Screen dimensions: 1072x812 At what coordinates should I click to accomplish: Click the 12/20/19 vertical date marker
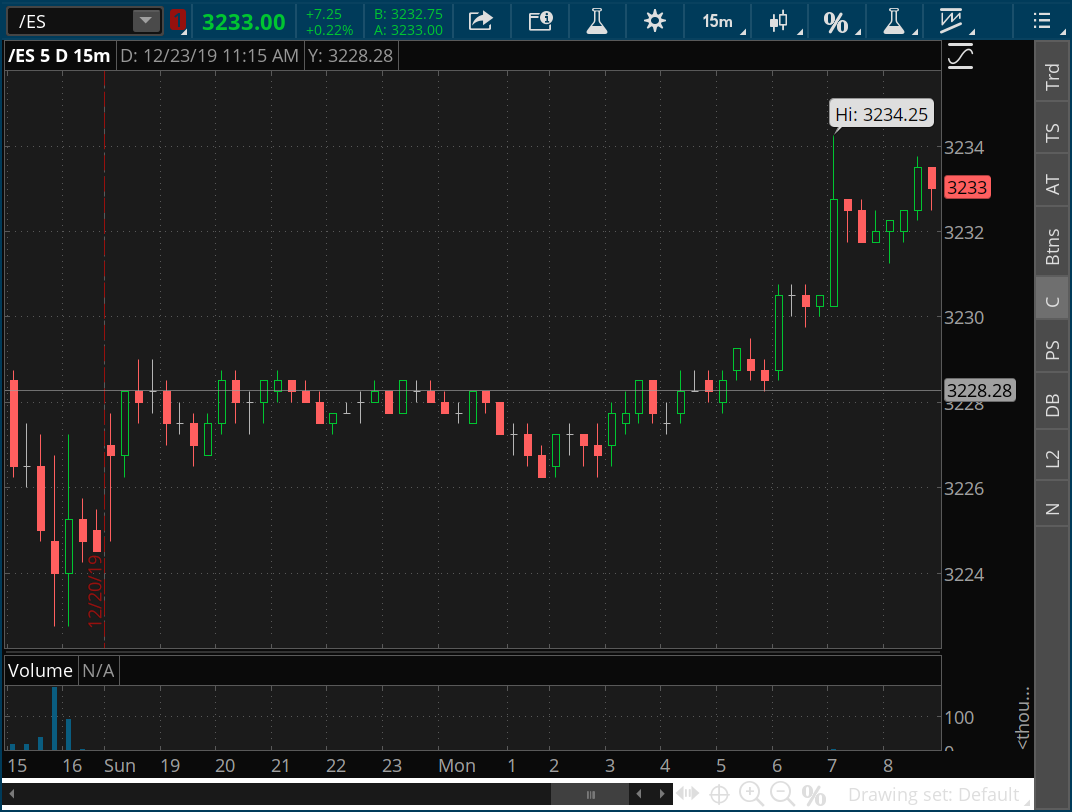click(x=96, y=590)
